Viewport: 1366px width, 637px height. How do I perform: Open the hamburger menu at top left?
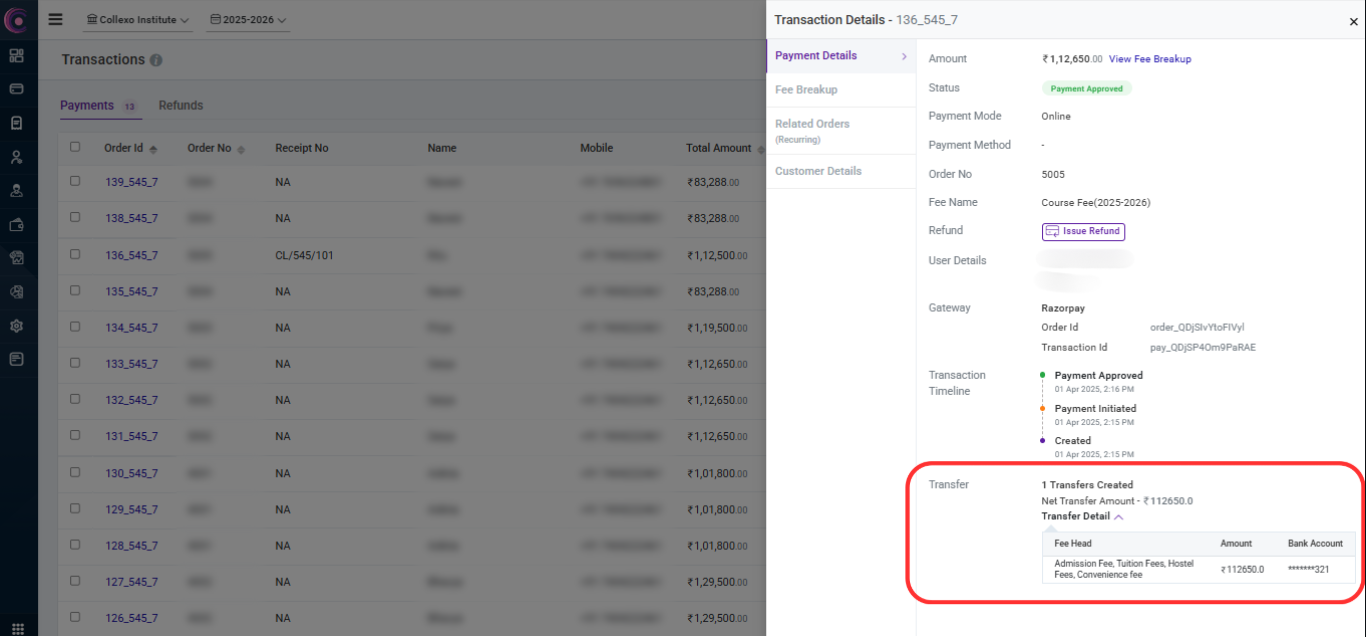coord(55,19)
